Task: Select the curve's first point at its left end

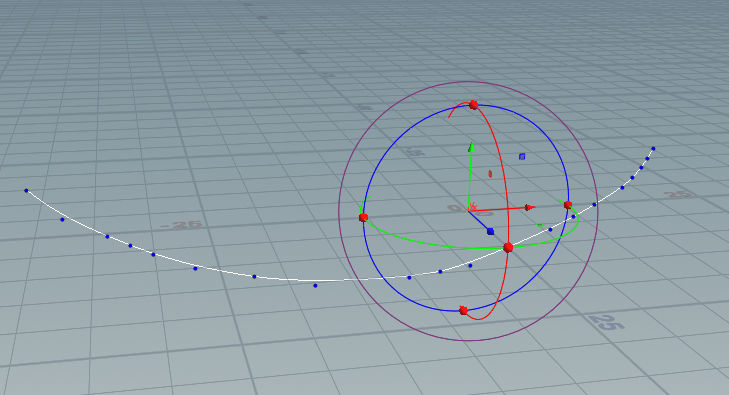Action: point(27,191)
